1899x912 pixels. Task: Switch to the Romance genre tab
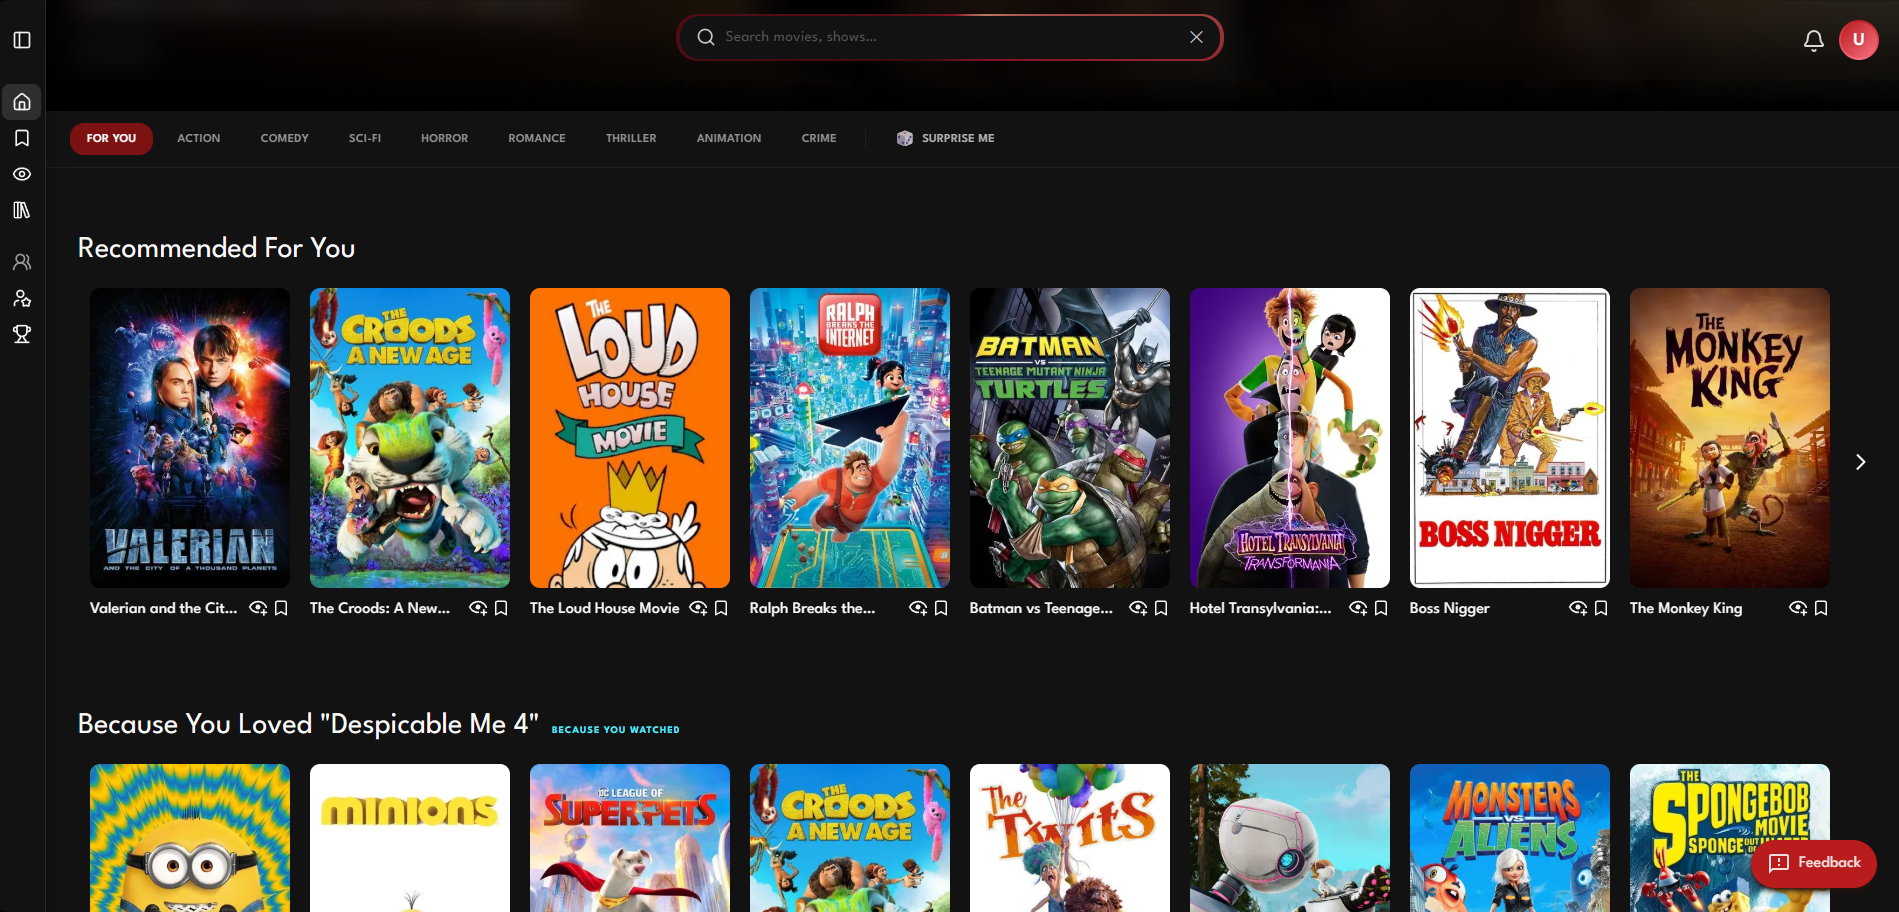pyautogui.click(x=537, y=139)
